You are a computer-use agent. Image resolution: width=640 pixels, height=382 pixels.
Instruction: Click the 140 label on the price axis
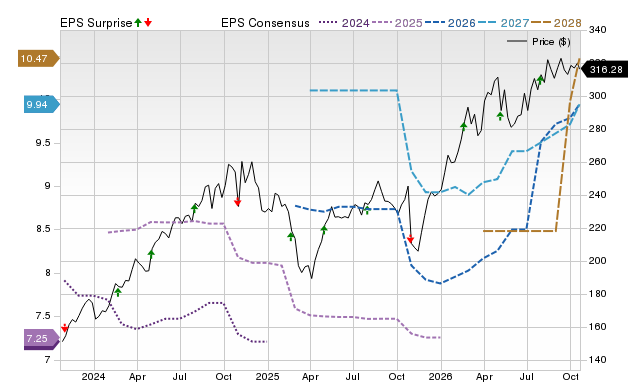[598, 360]
